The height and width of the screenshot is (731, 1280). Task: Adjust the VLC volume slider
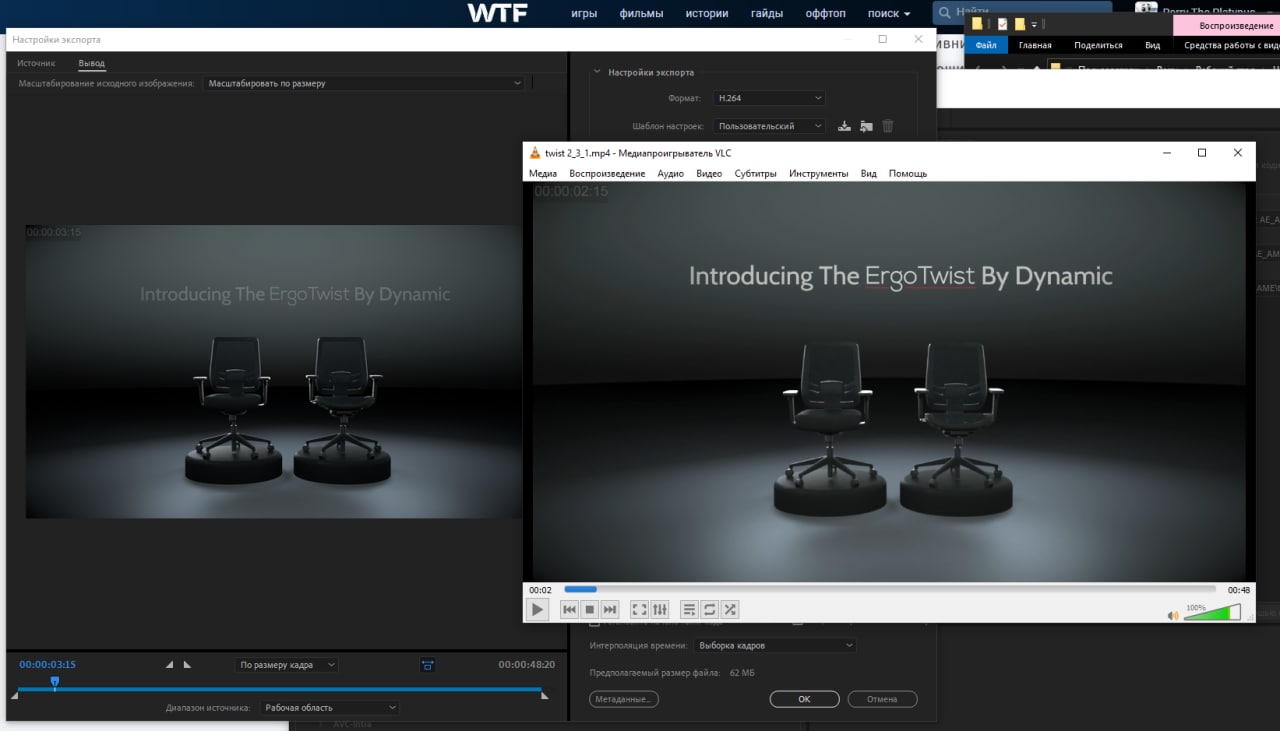click(1212, 612)
